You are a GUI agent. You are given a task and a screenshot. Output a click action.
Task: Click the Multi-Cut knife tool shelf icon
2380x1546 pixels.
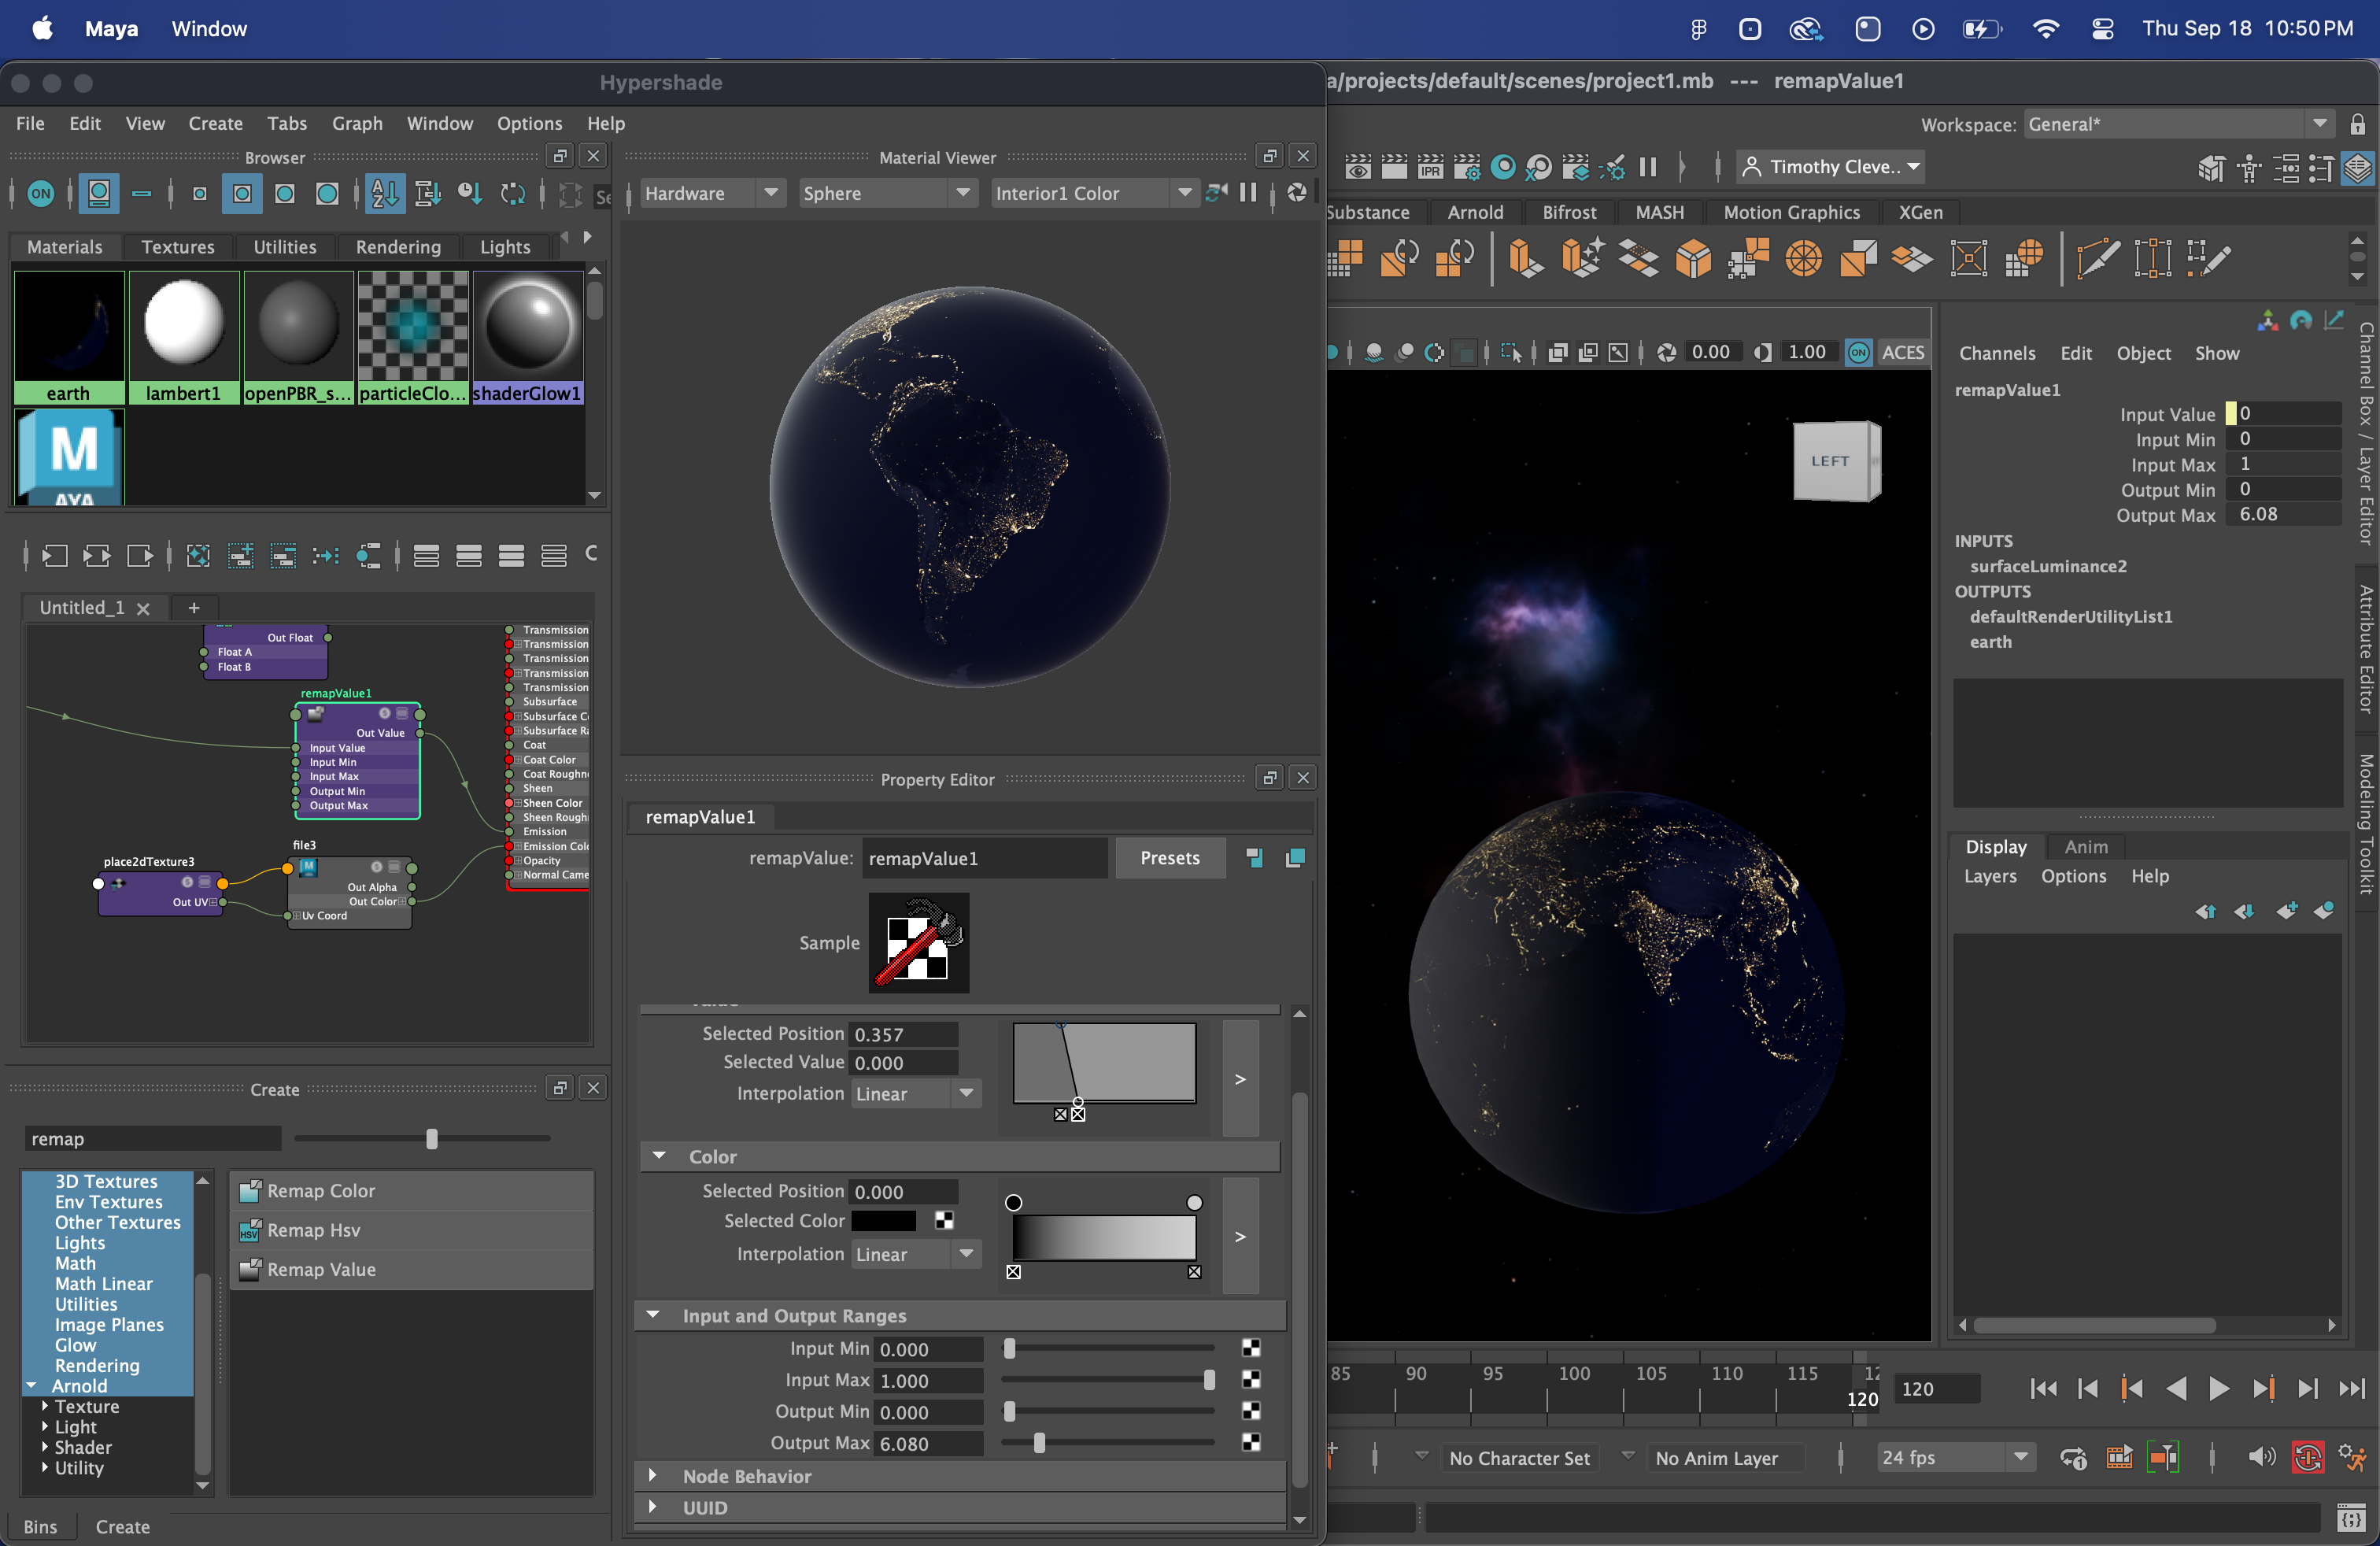tap(2097, 259)
